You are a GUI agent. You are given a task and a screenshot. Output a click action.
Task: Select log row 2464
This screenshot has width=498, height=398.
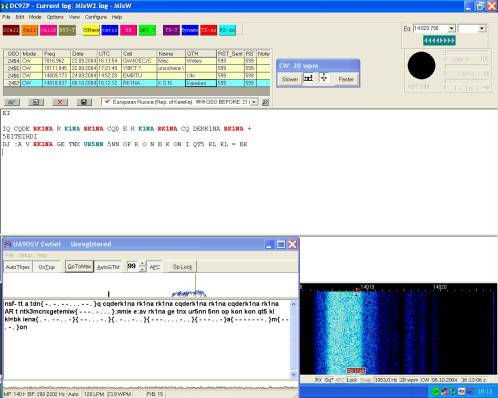click(x=137, y=61)
